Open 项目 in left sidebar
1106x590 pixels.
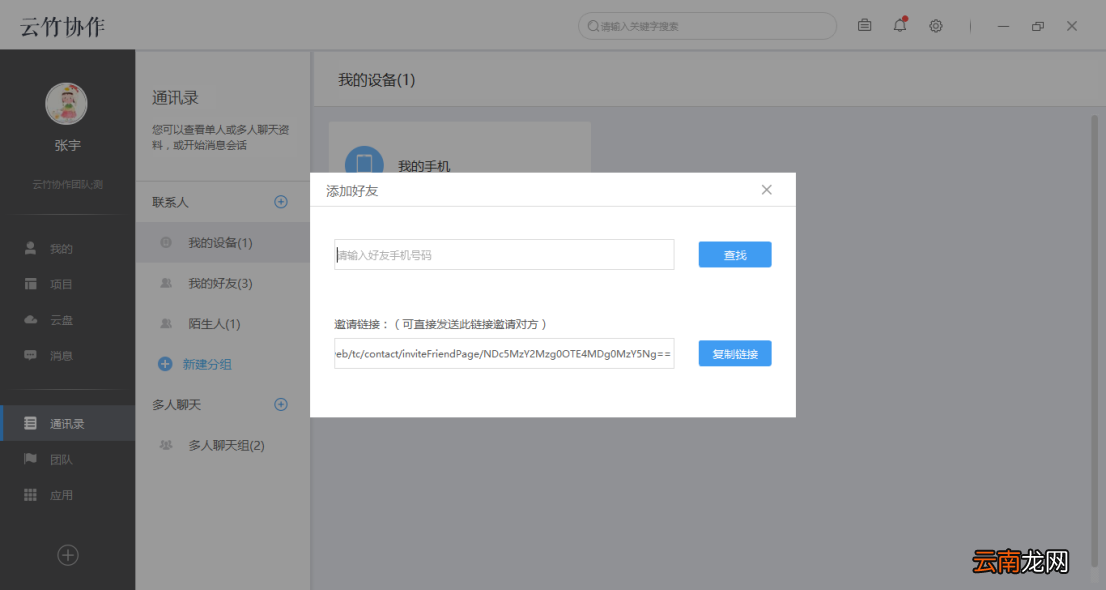coord(68,284)
